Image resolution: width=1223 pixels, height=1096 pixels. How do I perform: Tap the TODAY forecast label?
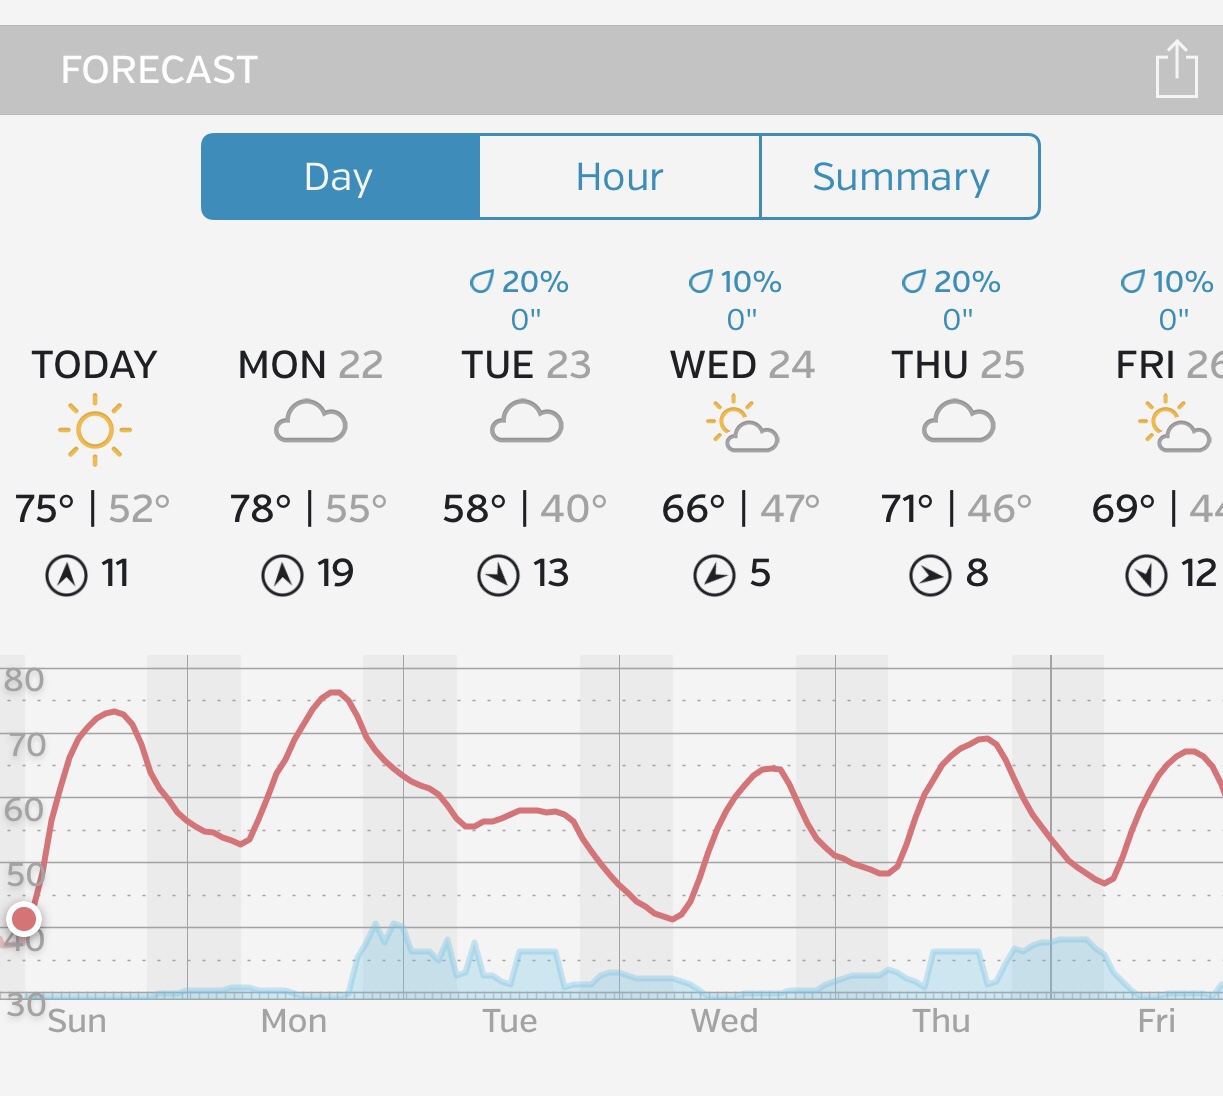point(95,365)
